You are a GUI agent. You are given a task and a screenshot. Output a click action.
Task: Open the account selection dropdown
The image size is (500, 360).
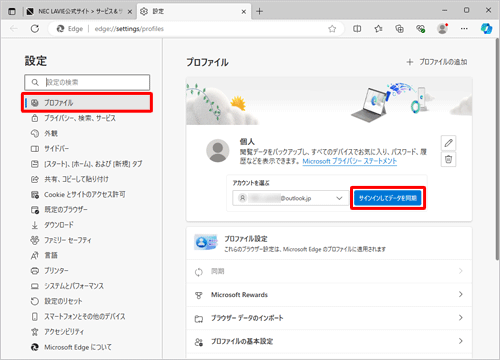click(290, 198)
